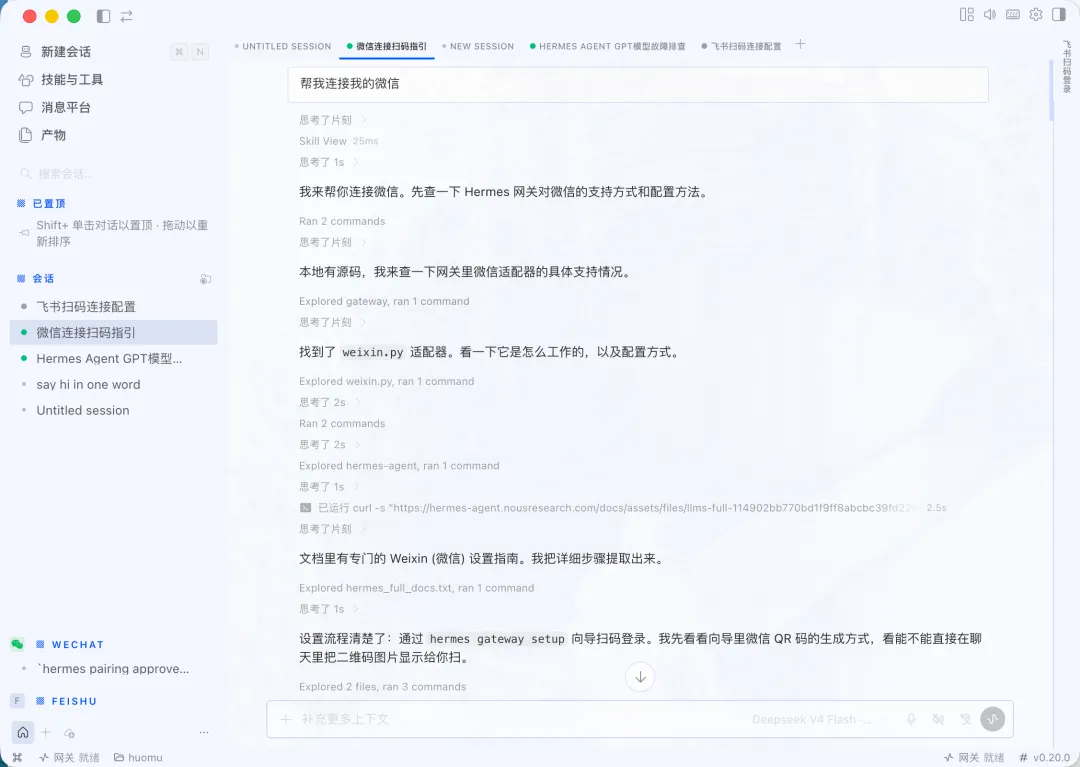
Task: Expand the first Ran 2 commands entry
Action: (342, 222)
